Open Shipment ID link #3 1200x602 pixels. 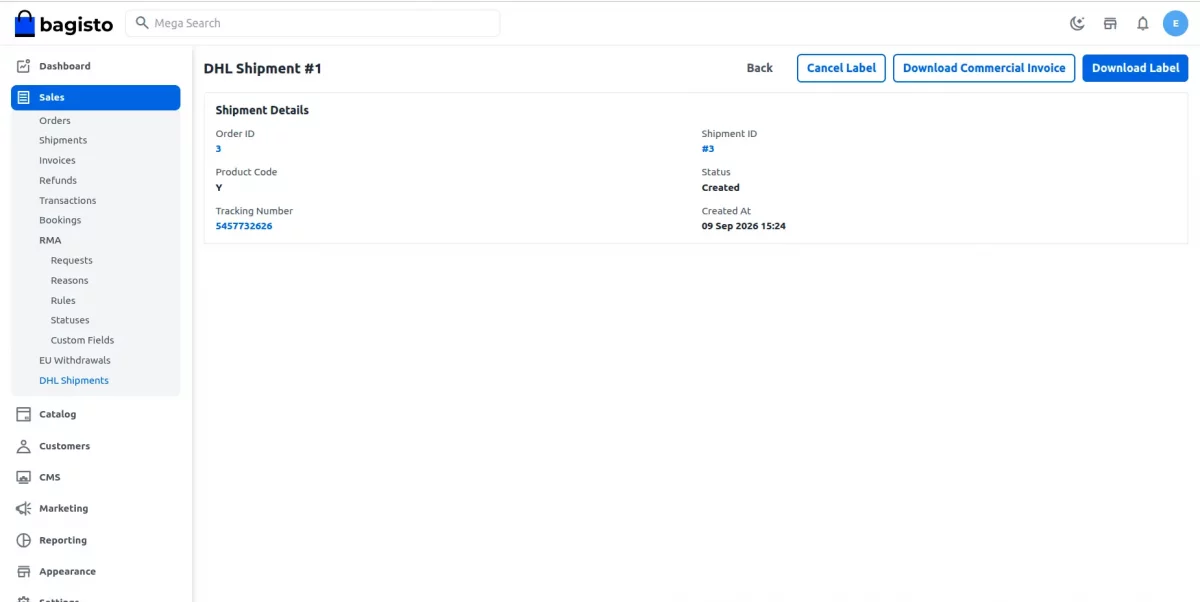(708, 149)
